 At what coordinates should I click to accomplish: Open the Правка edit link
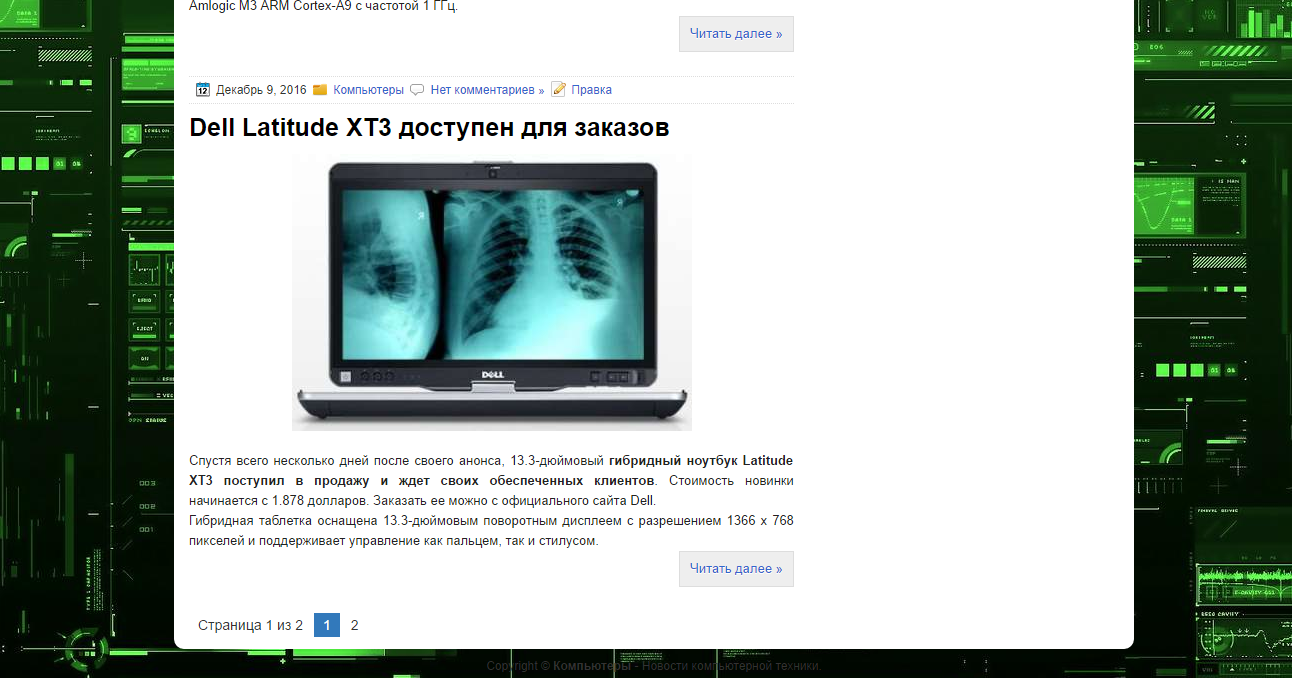click(591, 90)
